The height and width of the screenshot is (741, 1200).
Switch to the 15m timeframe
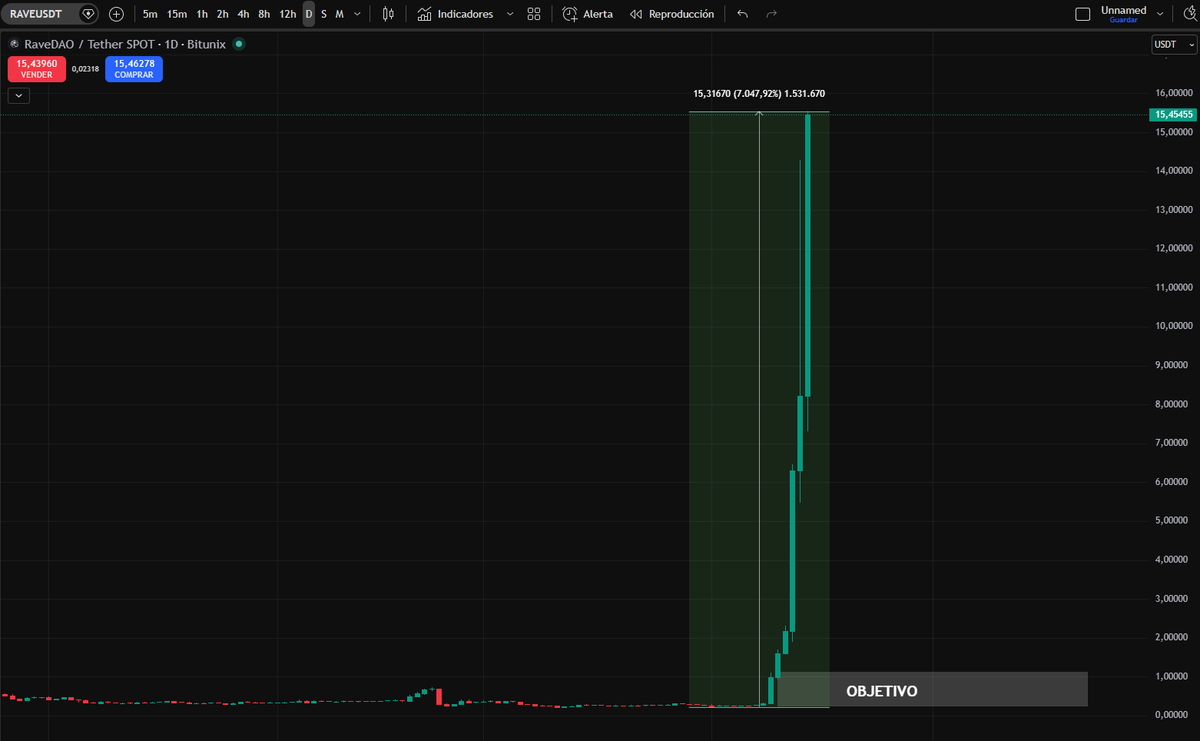(177, 14)
